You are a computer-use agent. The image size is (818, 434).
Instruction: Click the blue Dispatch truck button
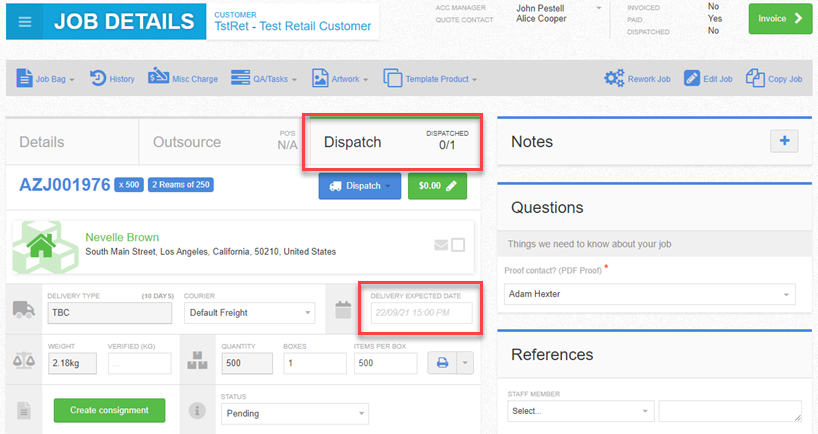click(x=359, y=186)
